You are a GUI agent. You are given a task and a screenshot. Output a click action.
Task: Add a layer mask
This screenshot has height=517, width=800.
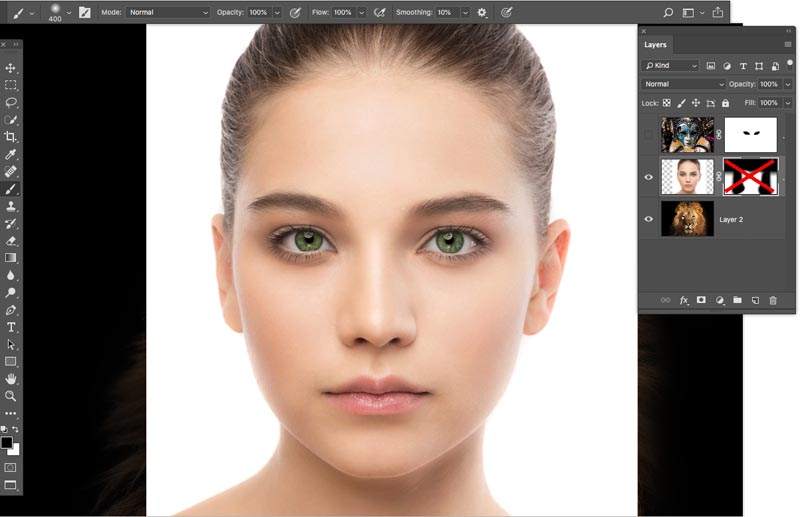[702, 300]
